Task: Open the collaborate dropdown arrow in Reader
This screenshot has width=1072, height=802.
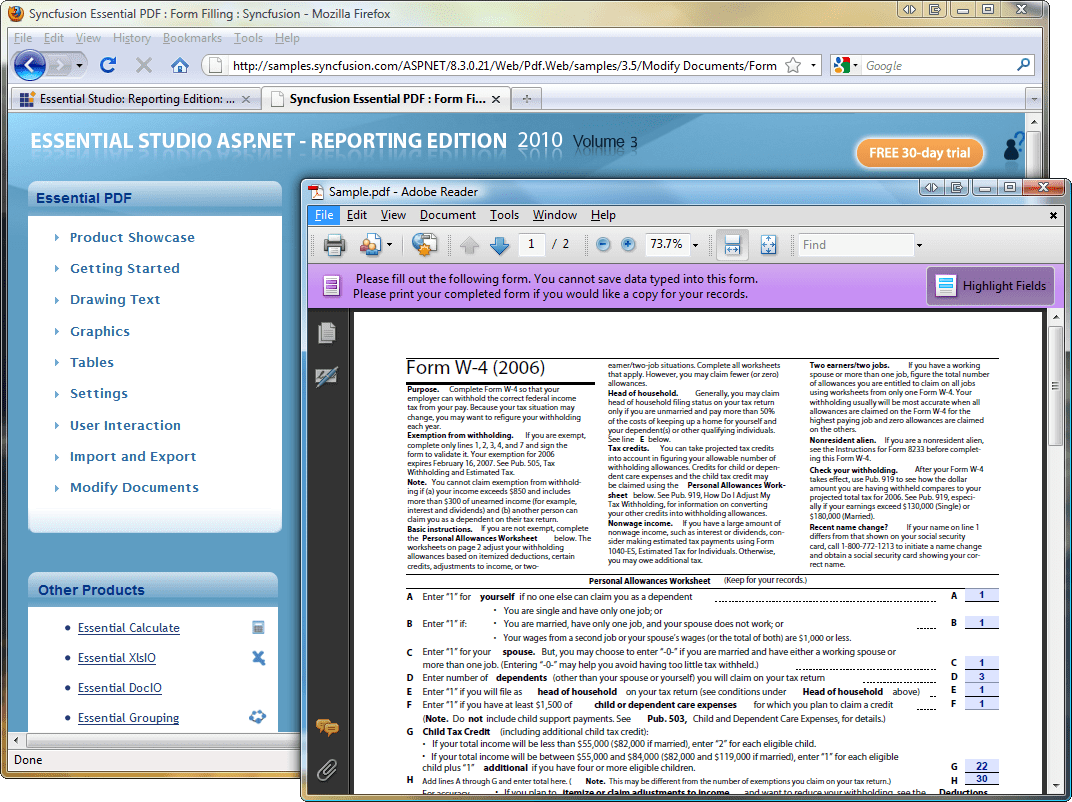Action: coord(389,245)
